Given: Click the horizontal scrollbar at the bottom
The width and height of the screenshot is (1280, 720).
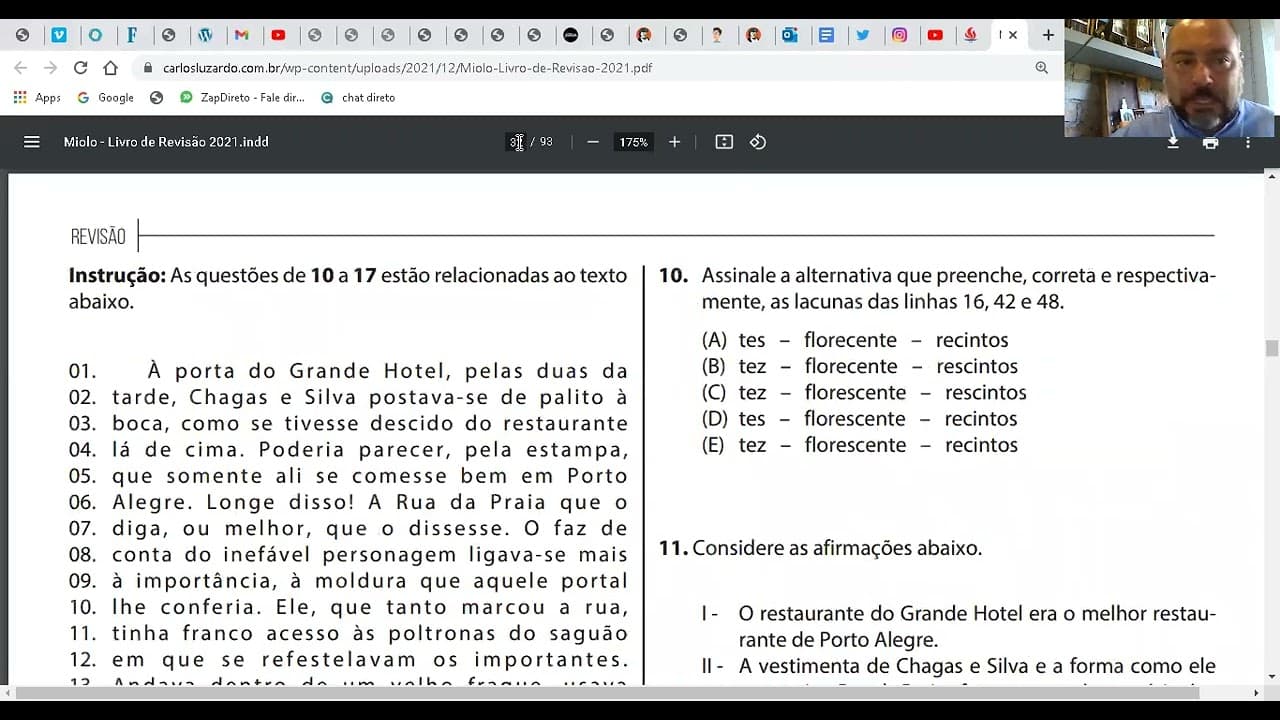Looking at the screenshot, I should coord(607,692).
